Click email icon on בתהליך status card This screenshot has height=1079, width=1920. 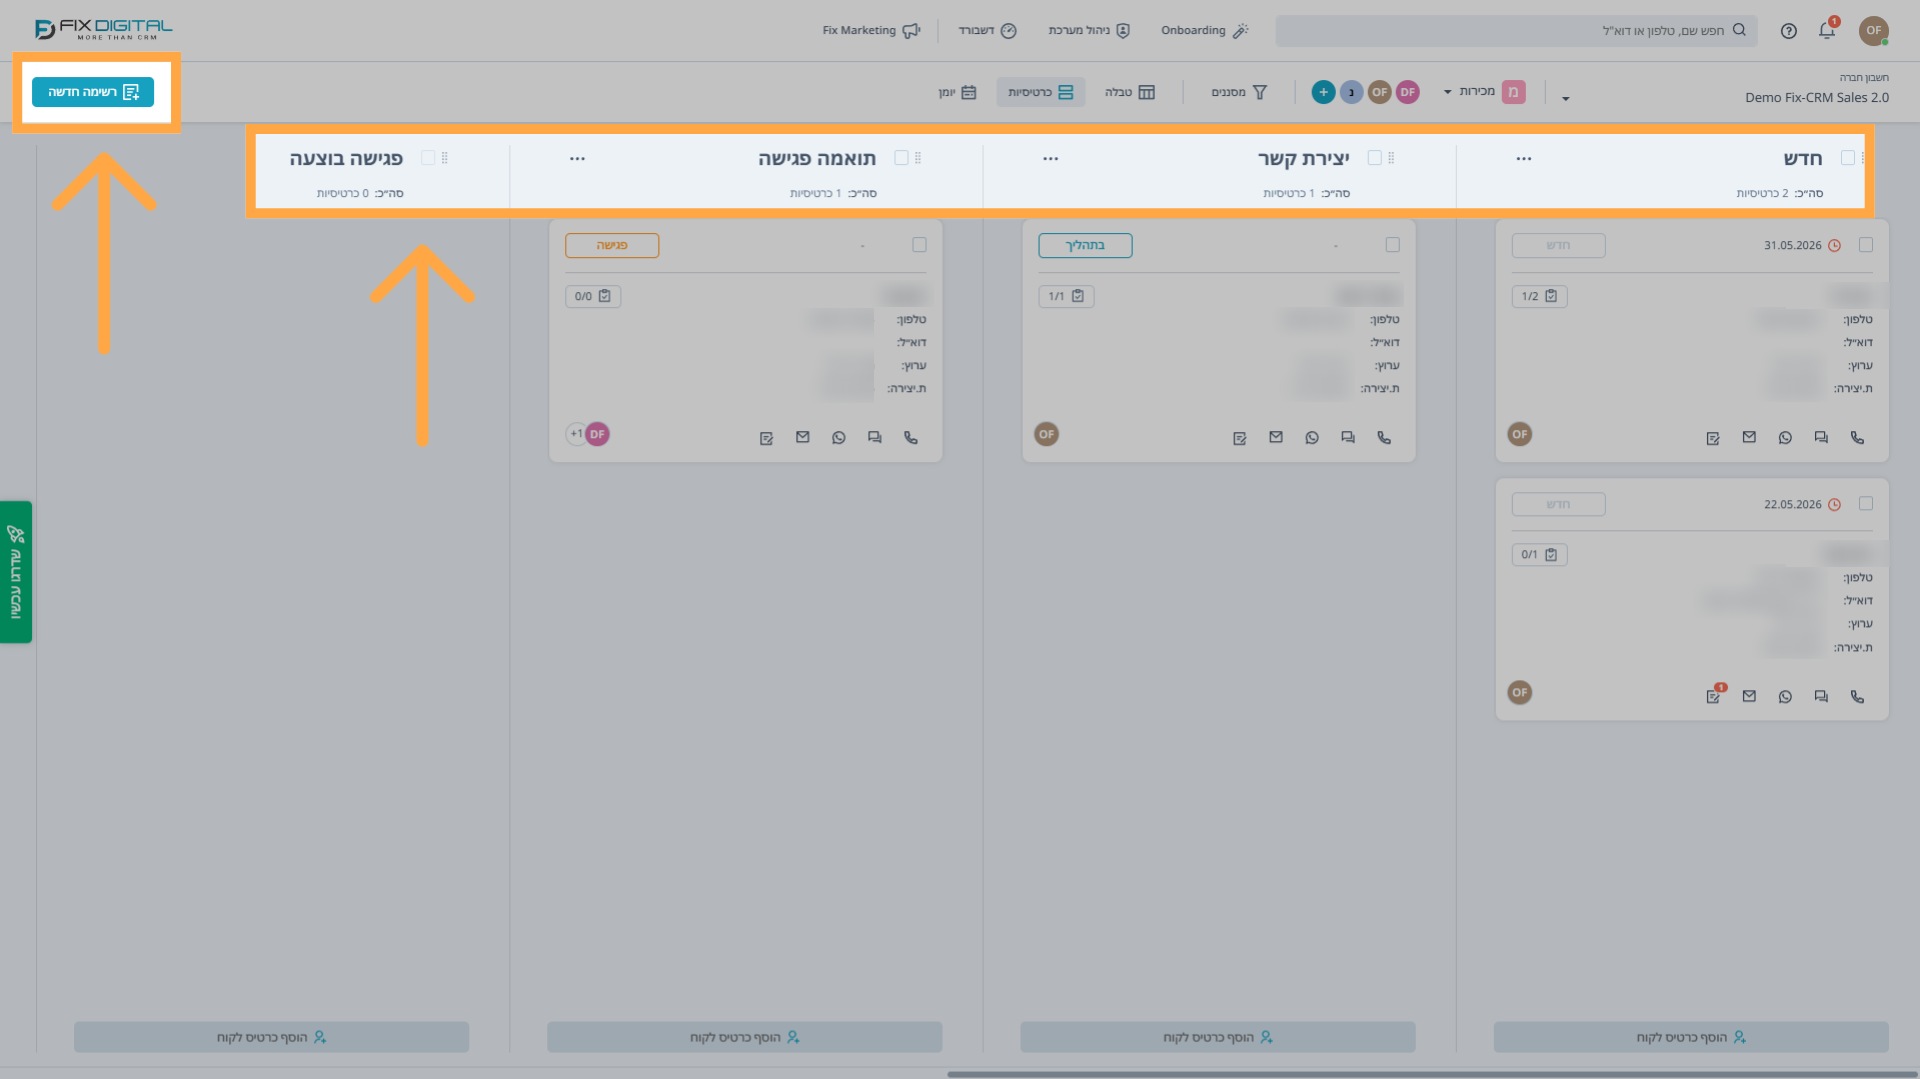pos(1276,438)
